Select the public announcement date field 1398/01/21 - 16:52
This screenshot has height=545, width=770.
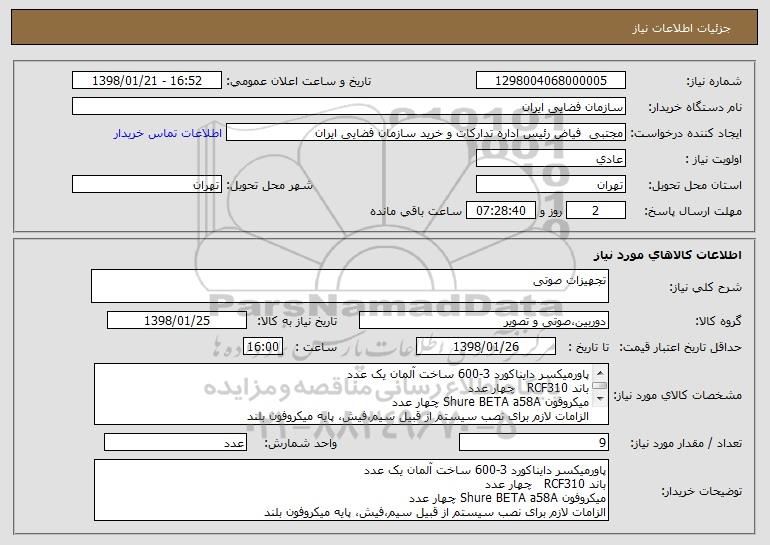pos(147,80)
